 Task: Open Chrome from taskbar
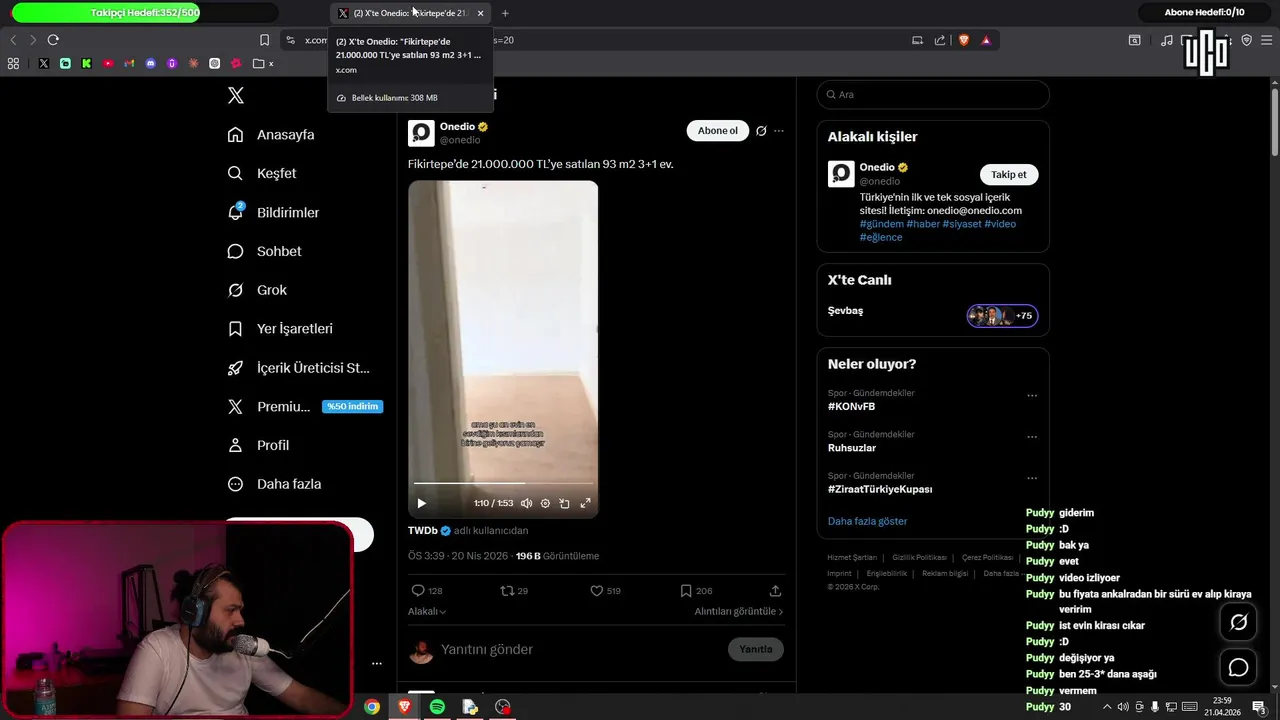pyautogui.click(x=372, y=706)
